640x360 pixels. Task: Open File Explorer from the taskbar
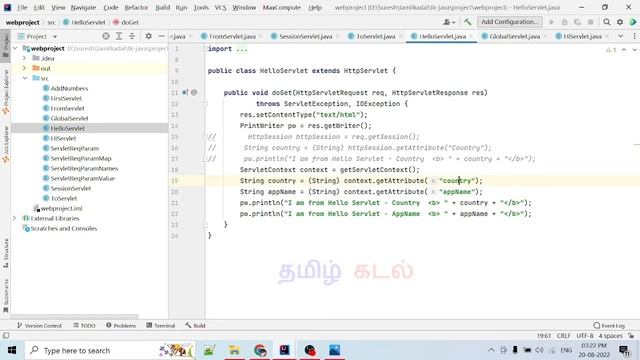234,350
